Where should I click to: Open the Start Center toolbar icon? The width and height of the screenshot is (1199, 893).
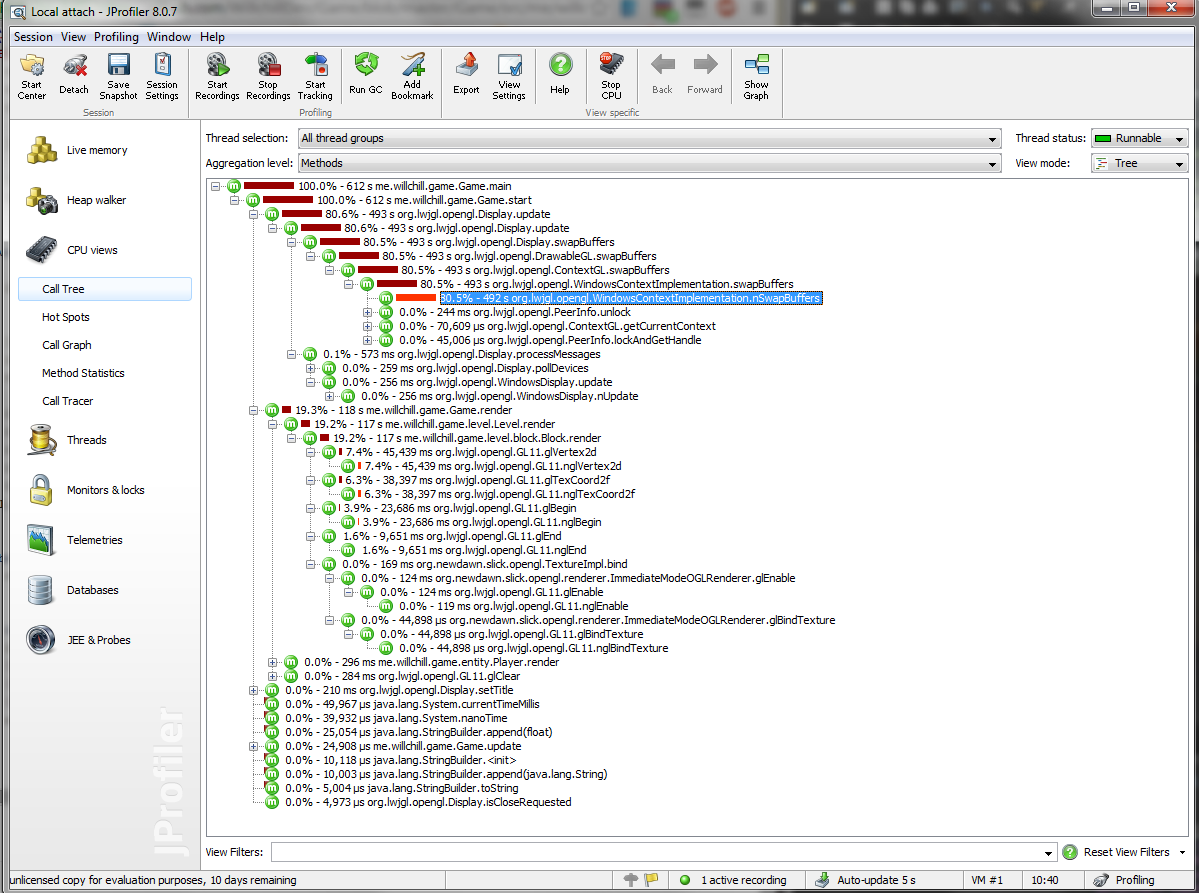[x=32, y=76]
